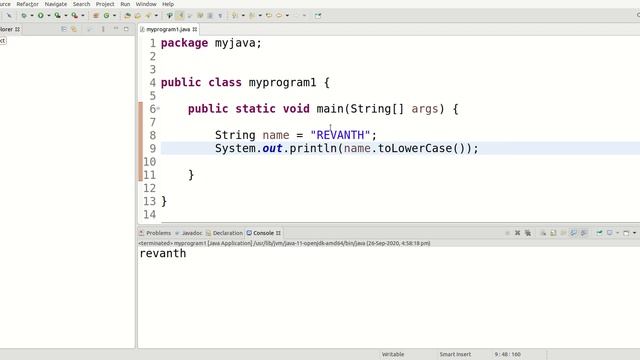
Task: Switch to the Javadoc tab
Action: coord(189,233)
